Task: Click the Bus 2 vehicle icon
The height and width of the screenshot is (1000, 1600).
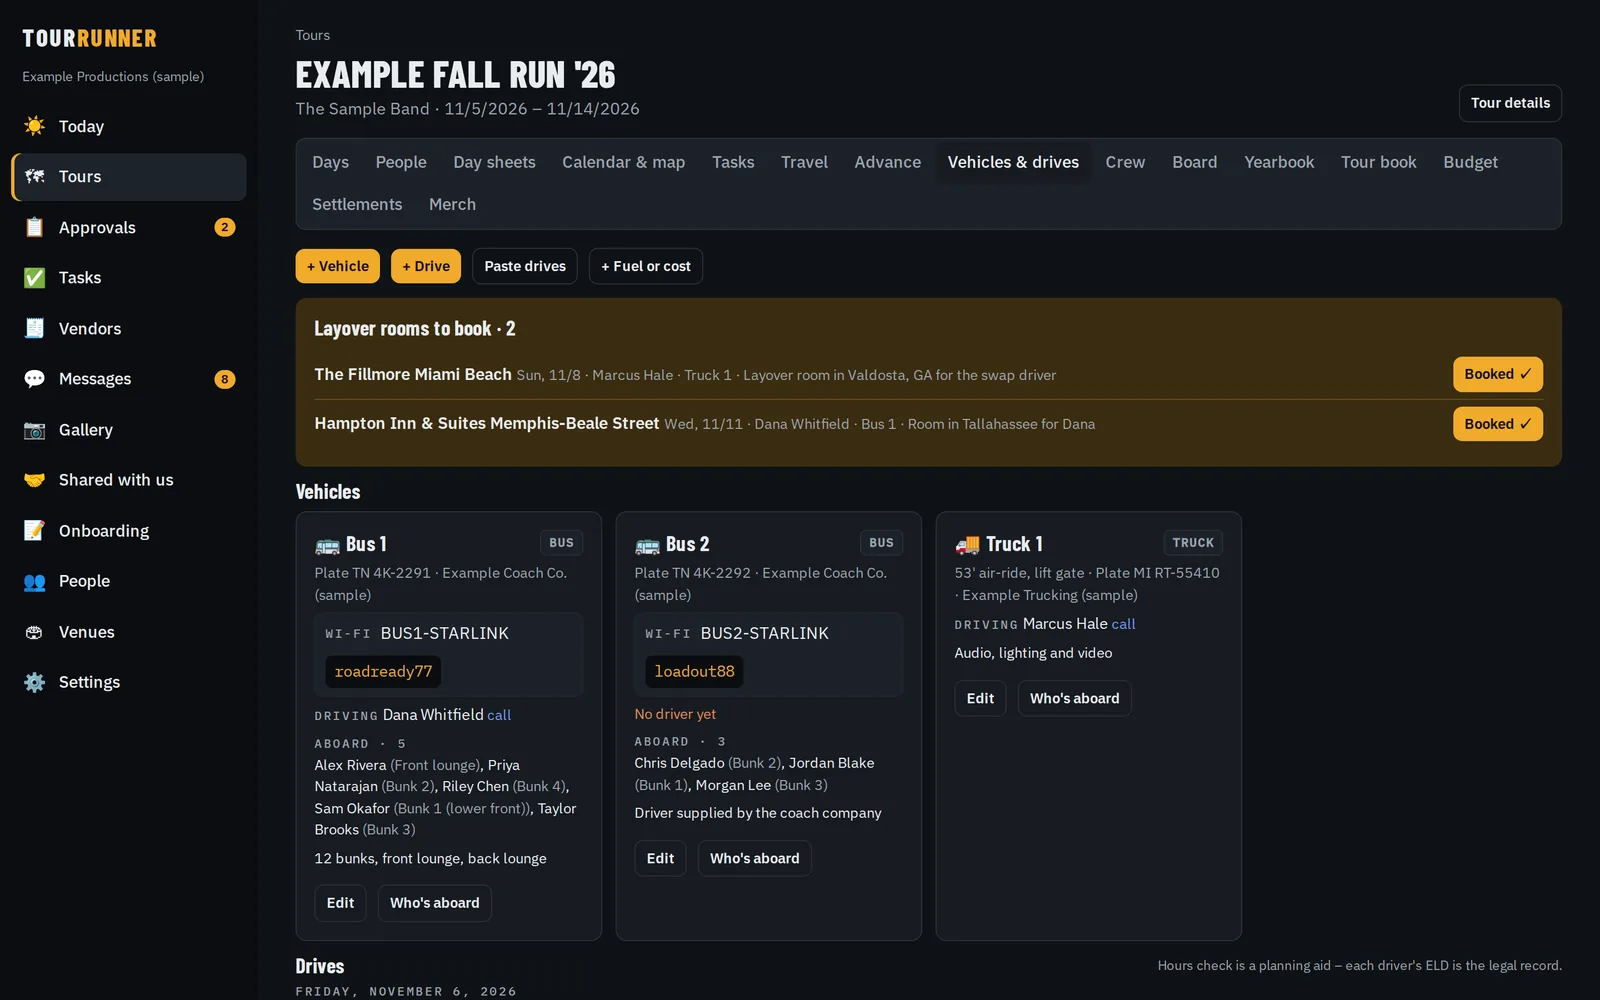Action: 647,545
